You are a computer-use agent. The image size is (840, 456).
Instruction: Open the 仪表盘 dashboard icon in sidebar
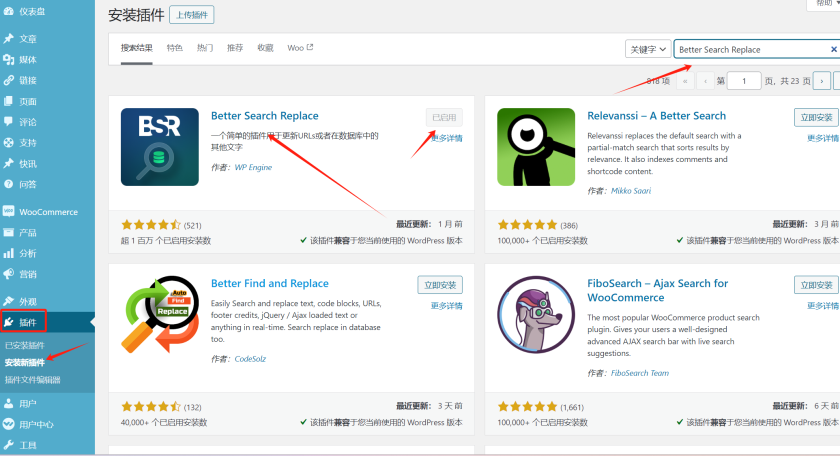[9, 11]
